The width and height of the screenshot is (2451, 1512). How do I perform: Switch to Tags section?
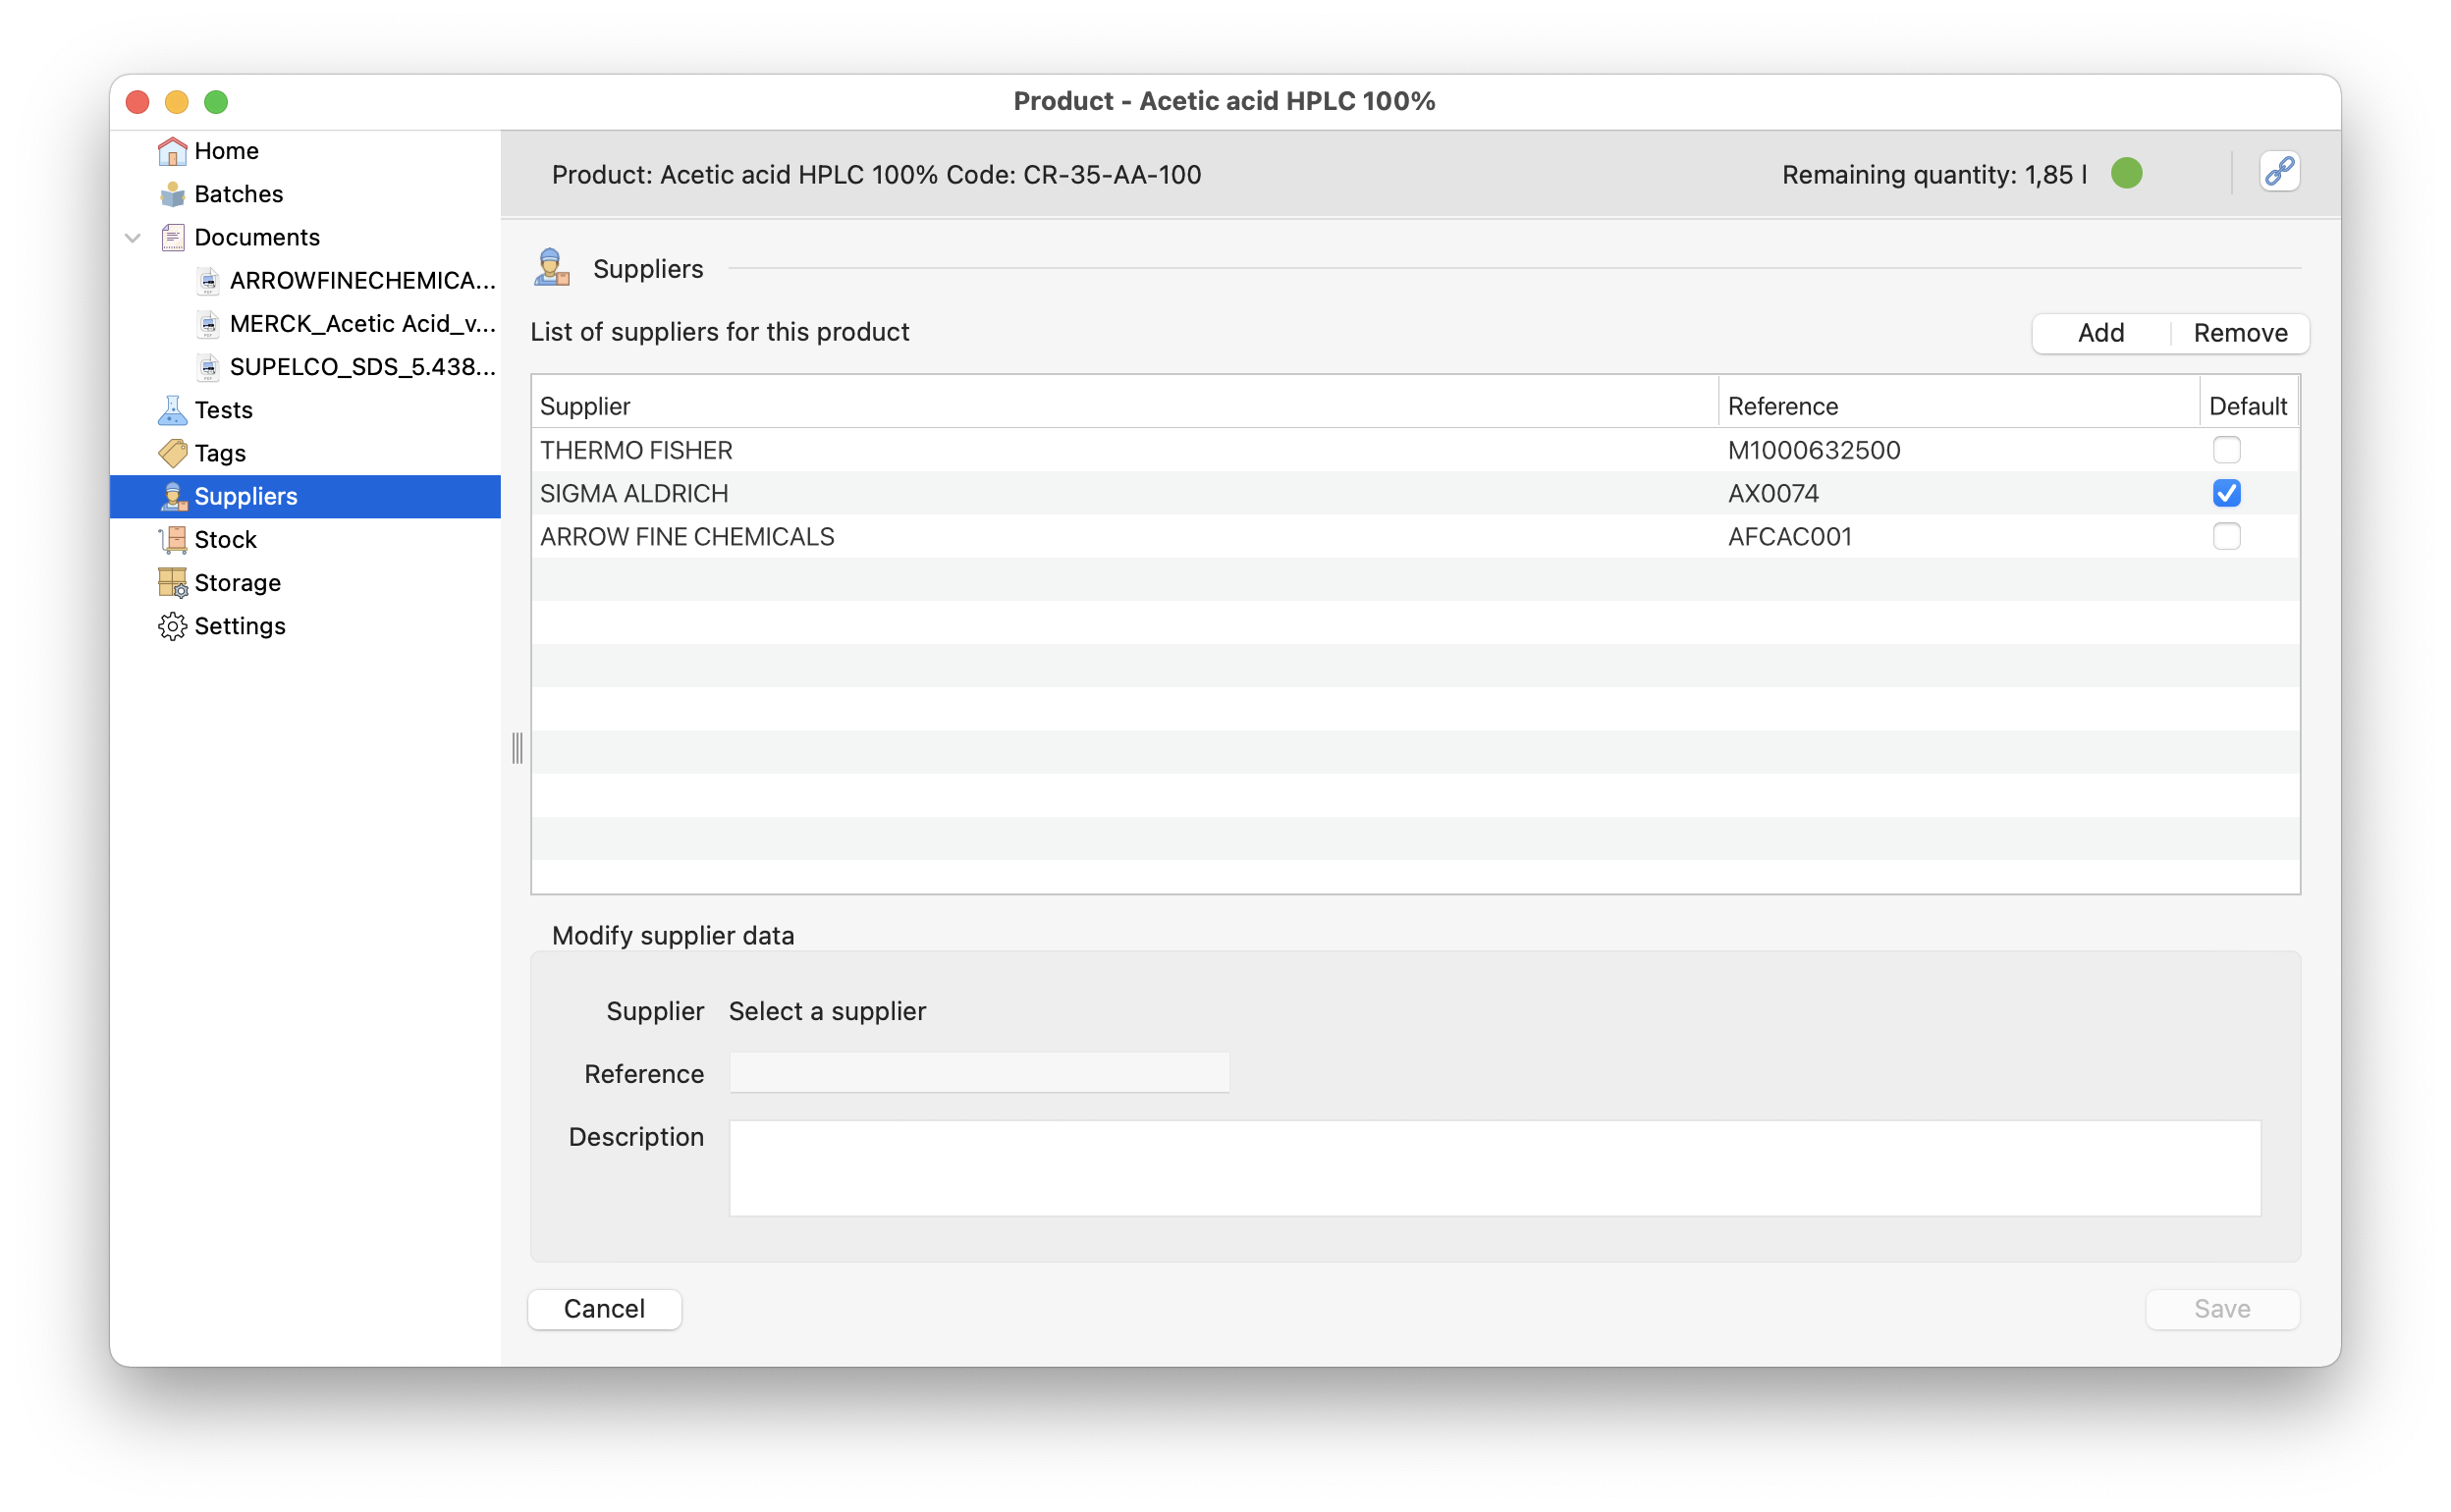(220, 453)
